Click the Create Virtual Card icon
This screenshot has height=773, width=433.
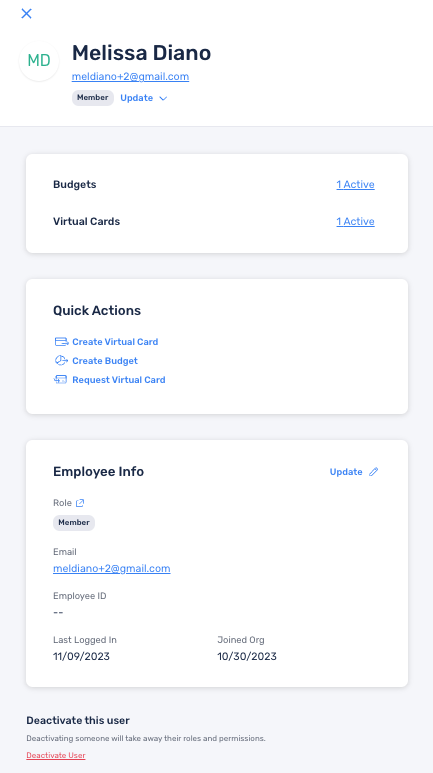click(61, 342)
